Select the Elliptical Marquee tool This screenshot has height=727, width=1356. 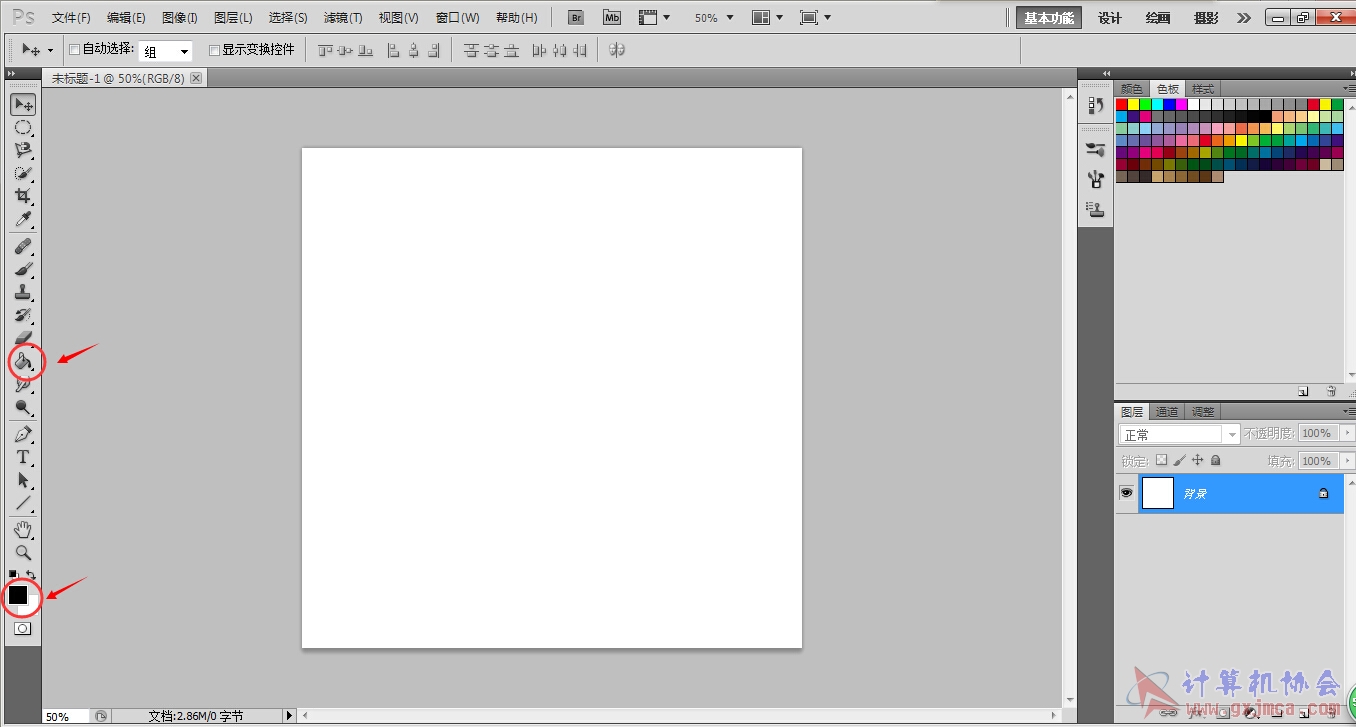point(23,127)
